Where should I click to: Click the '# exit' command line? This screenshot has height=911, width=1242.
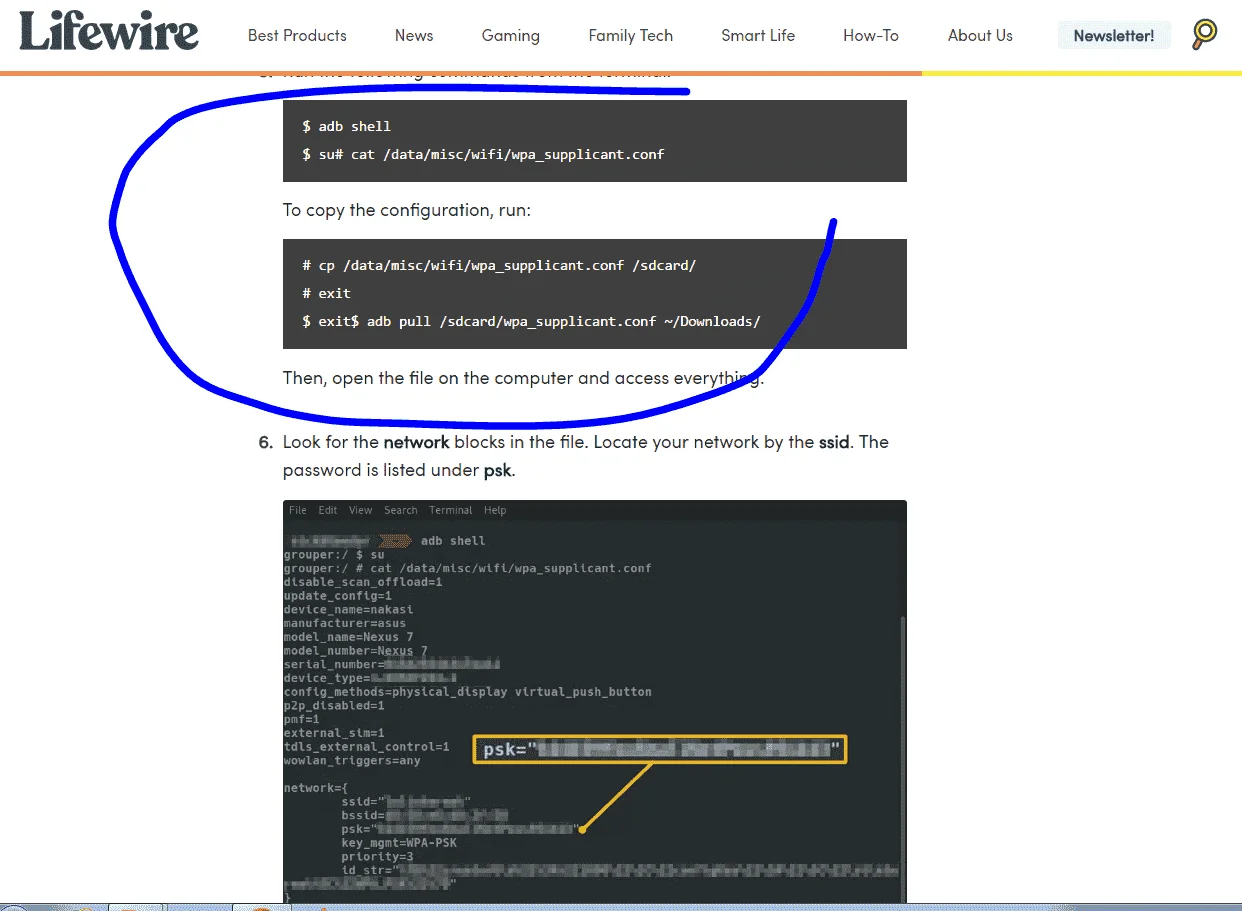tap(327, 293)
